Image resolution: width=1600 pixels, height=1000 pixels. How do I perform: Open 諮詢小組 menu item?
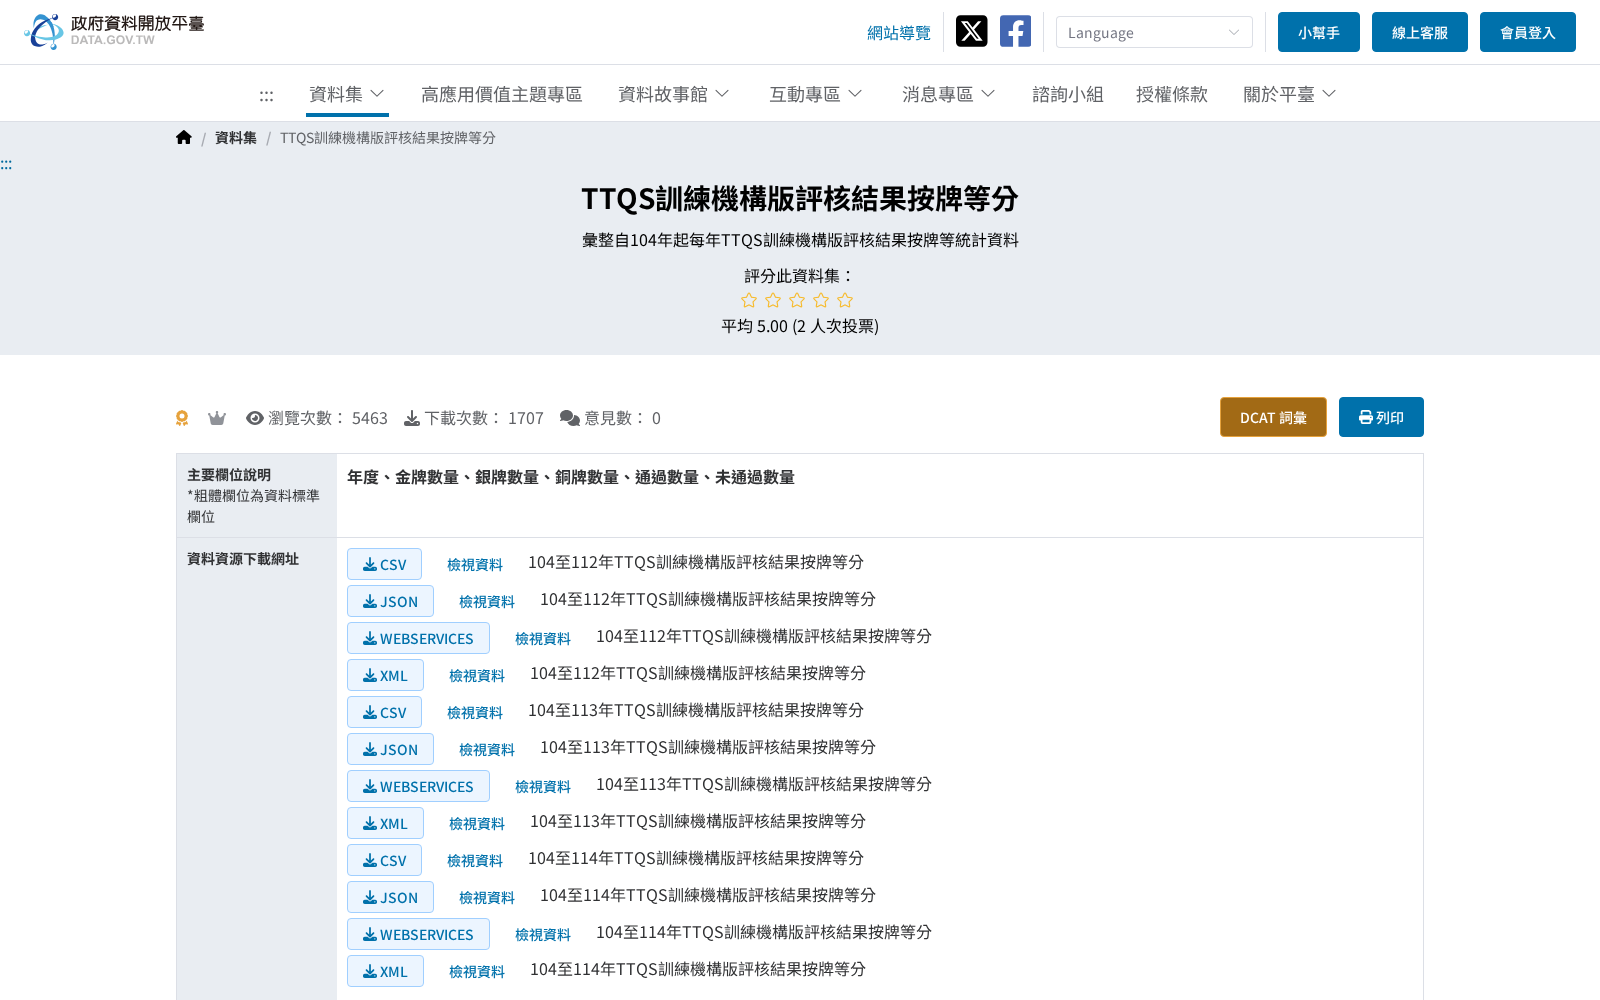pyautogui.click(x=1068, y=94)
